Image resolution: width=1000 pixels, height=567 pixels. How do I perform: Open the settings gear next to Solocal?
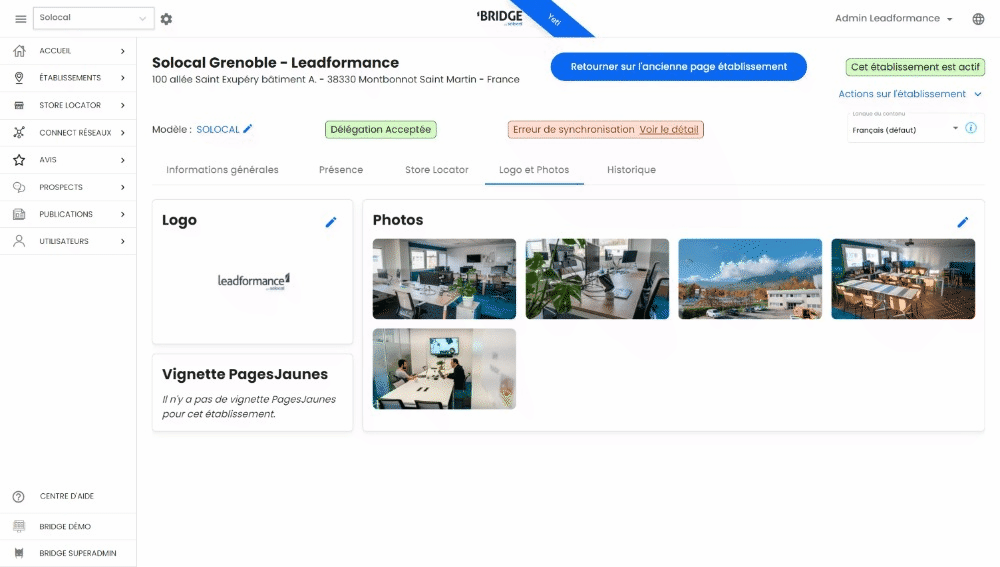[166, 19]
